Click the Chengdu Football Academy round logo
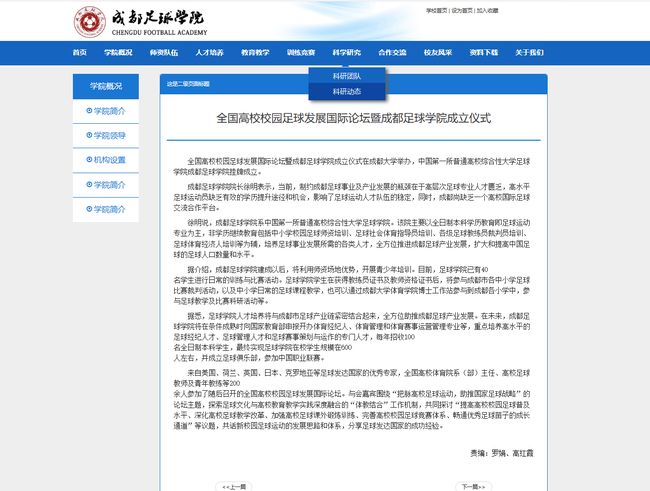650x491 pixels. point(89,22)
